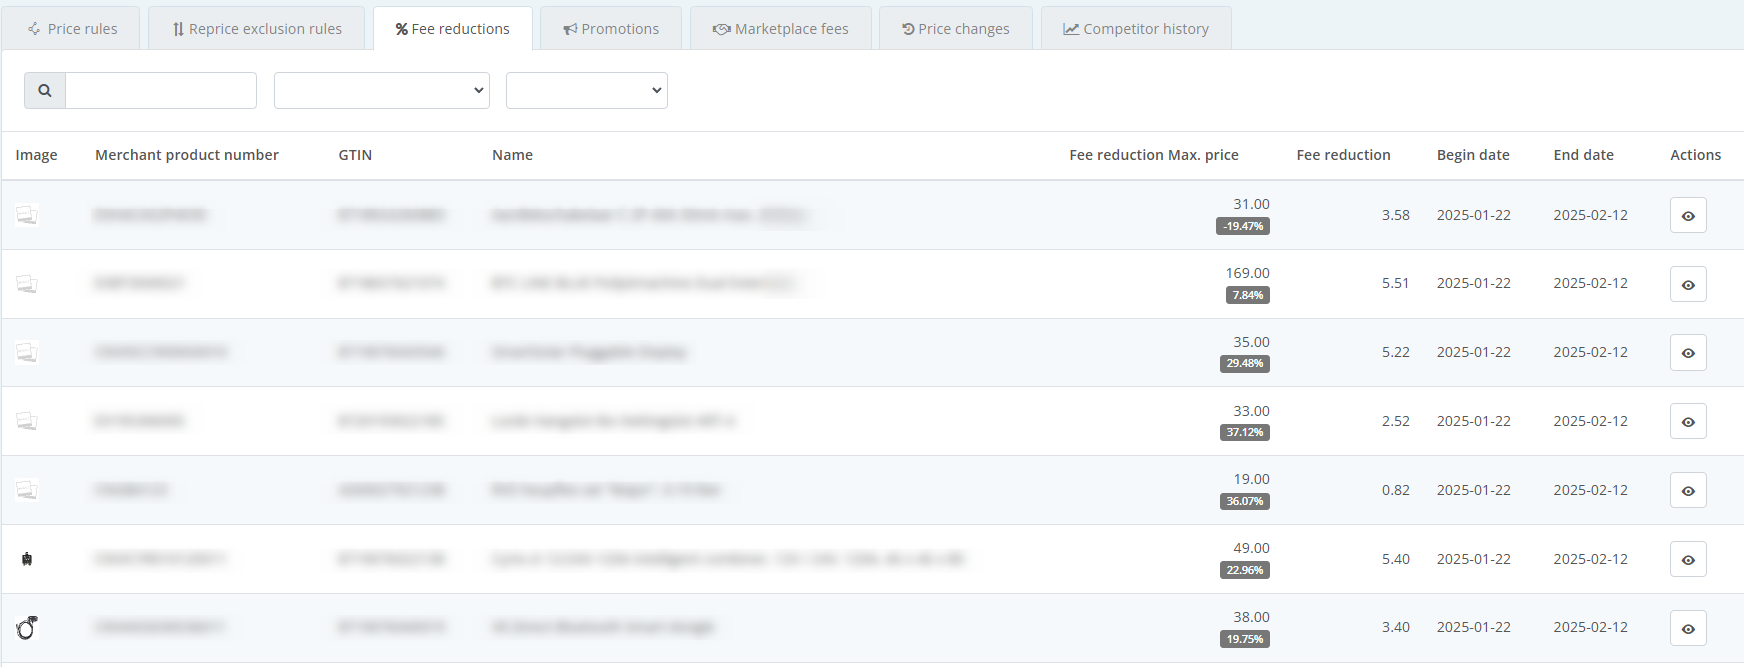
Task: Switch to the Price changes tab
Action: [x=956, y=29]
